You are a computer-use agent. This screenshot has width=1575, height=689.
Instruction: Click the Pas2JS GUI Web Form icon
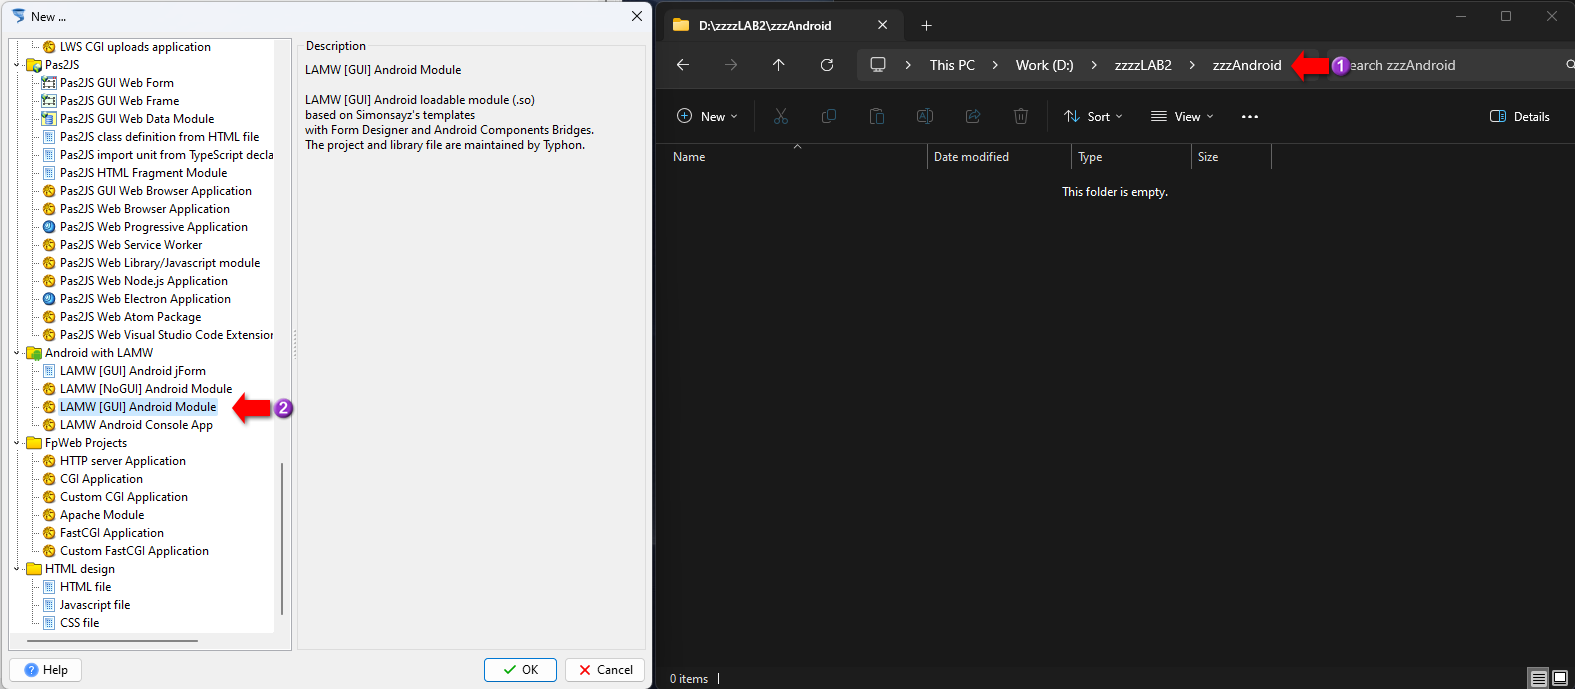(49, 83)
